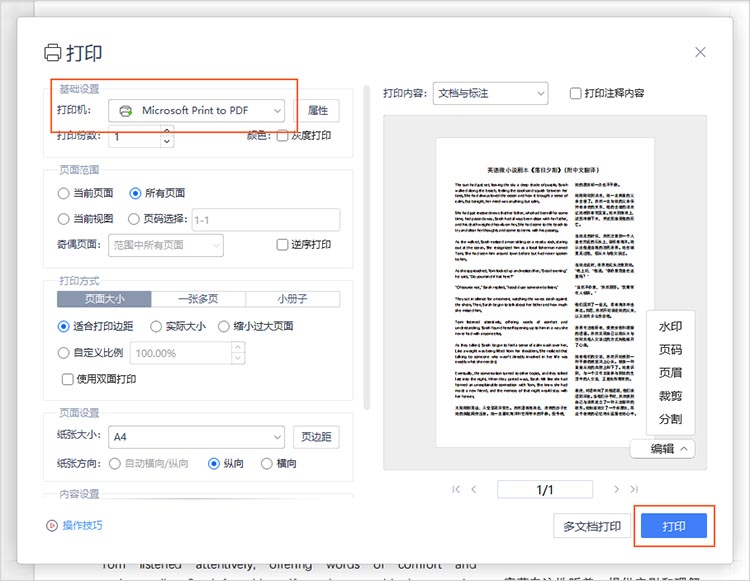This screenshot has width=750, height=581.
Task: Jump to last preview page icon
Action: tap(634, 489)
